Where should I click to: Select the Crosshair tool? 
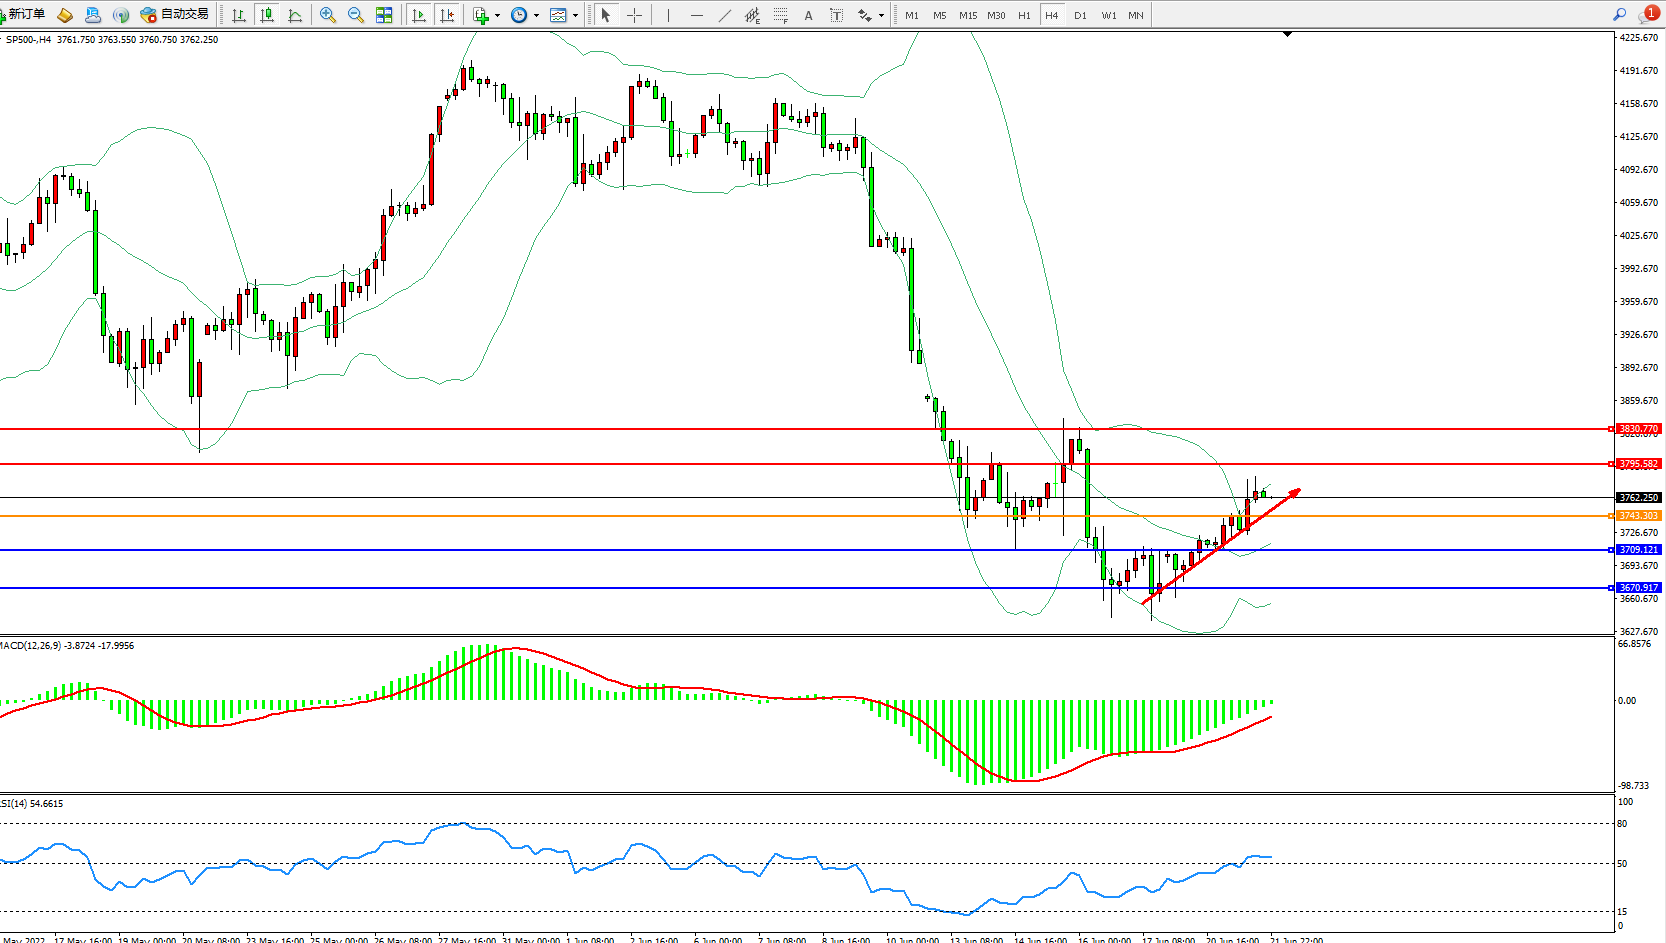click(x=634, y=15)
